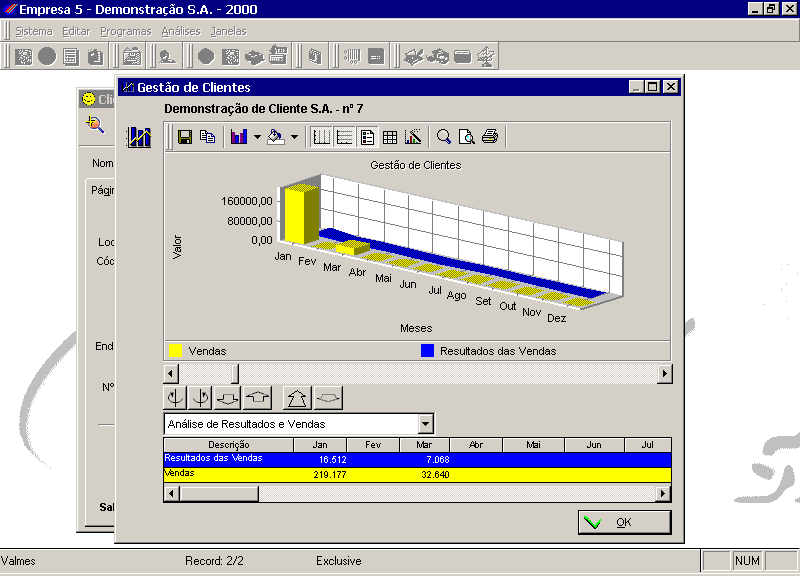The image size is (800, 576).
Task: Restore the main Empresa 5 application window
Action: [x=771, y=9]
